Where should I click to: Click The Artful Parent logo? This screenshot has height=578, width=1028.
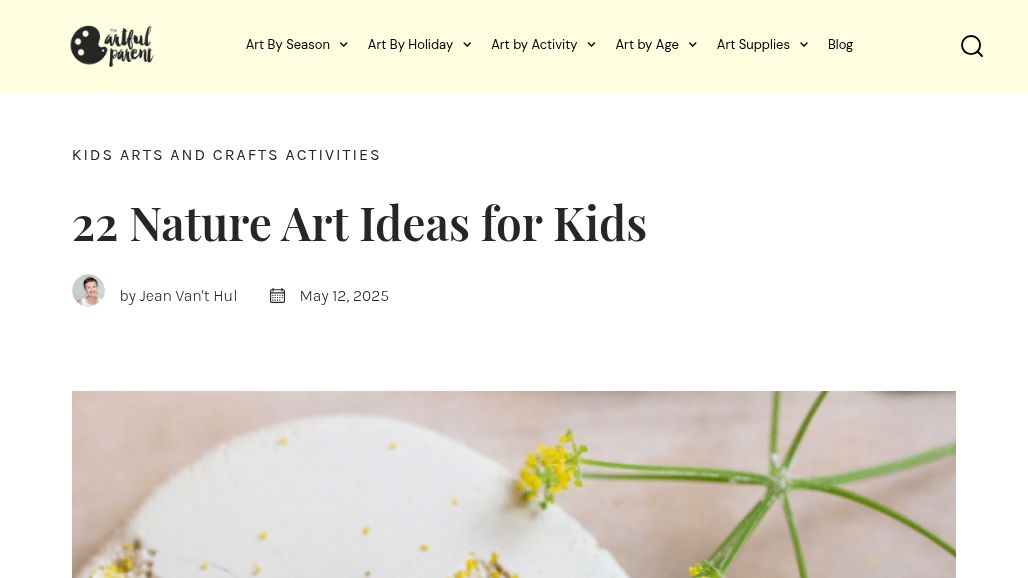112,46
